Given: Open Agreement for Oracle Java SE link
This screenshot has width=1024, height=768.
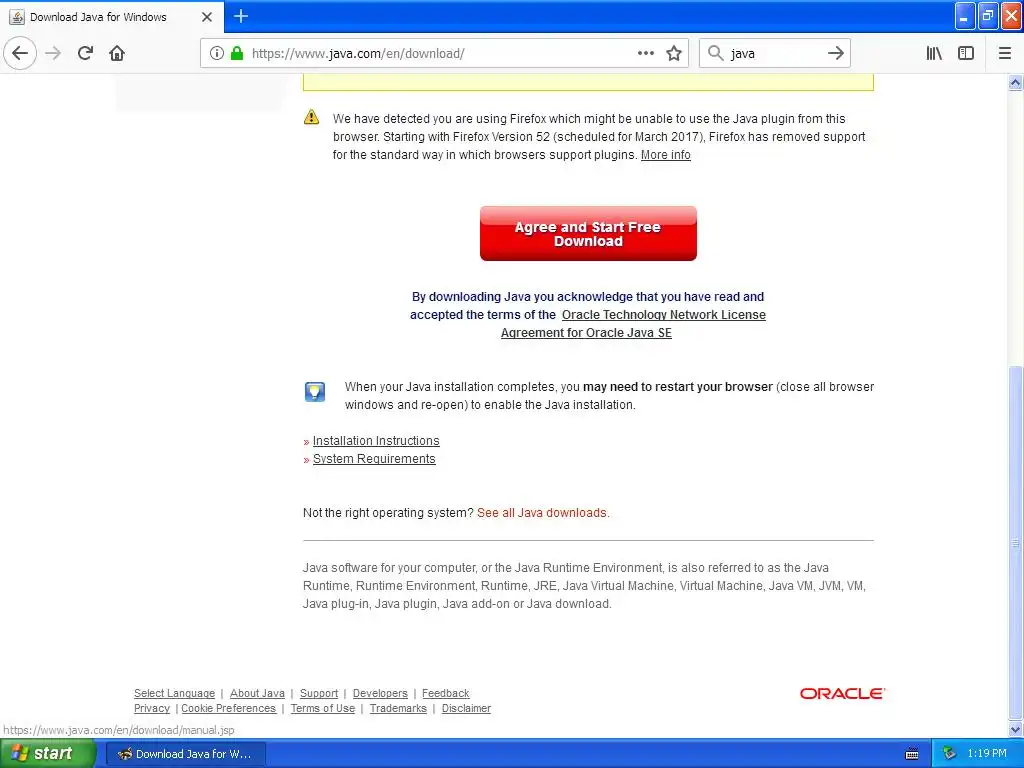Looking at the screenshot, I should click(x=586, y=332).
